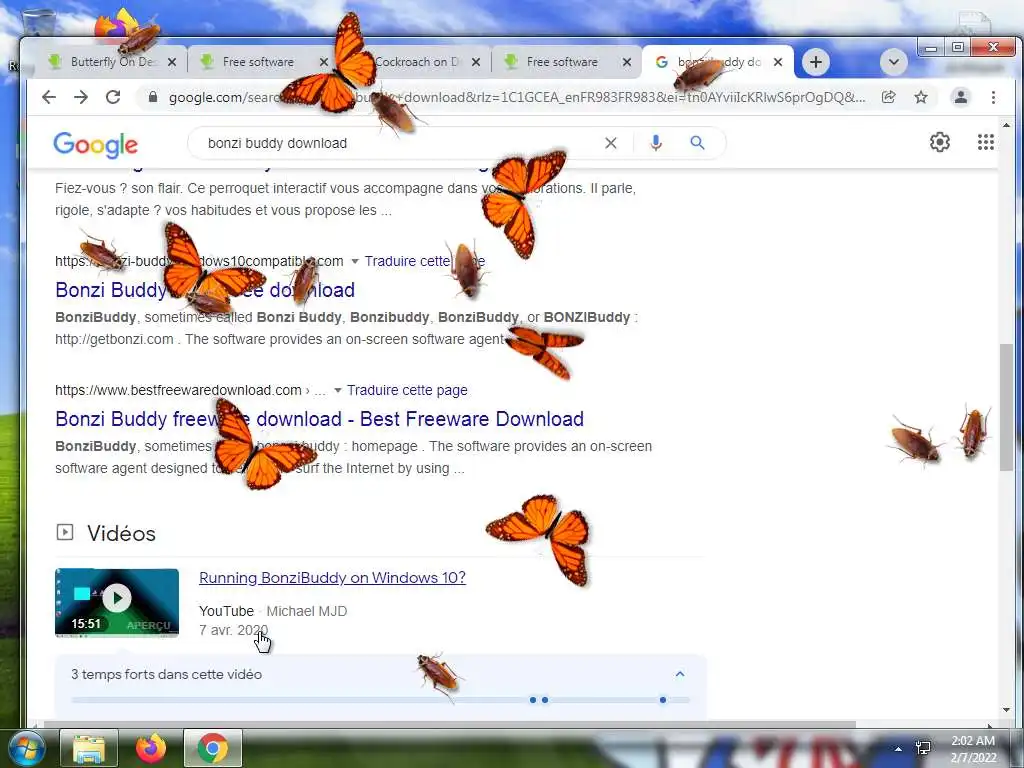
Task: Open File Explorer from the taskbar
Action: pyautogui.click(x=89, y=748)
